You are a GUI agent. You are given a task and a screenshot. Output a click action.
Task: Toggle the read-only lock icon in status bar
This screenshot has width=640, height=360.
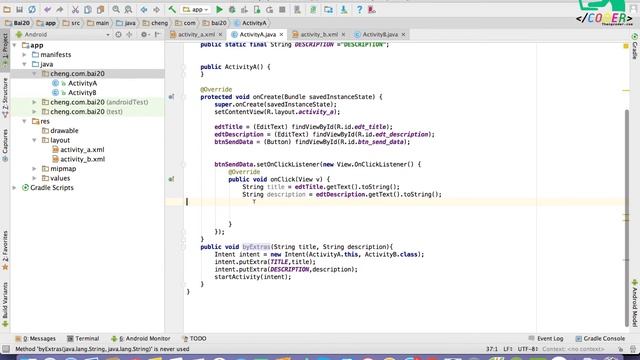click(620, 349)
